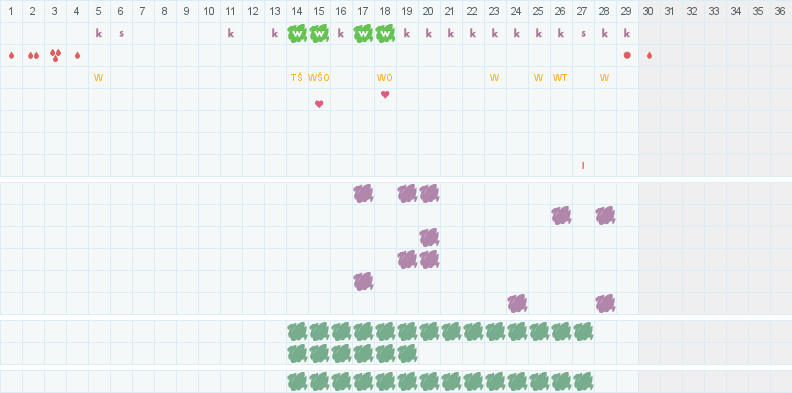Select the pink heart on day 18
Image resolution: width=792 pixels, height=393 pixels.
(385, 94)
